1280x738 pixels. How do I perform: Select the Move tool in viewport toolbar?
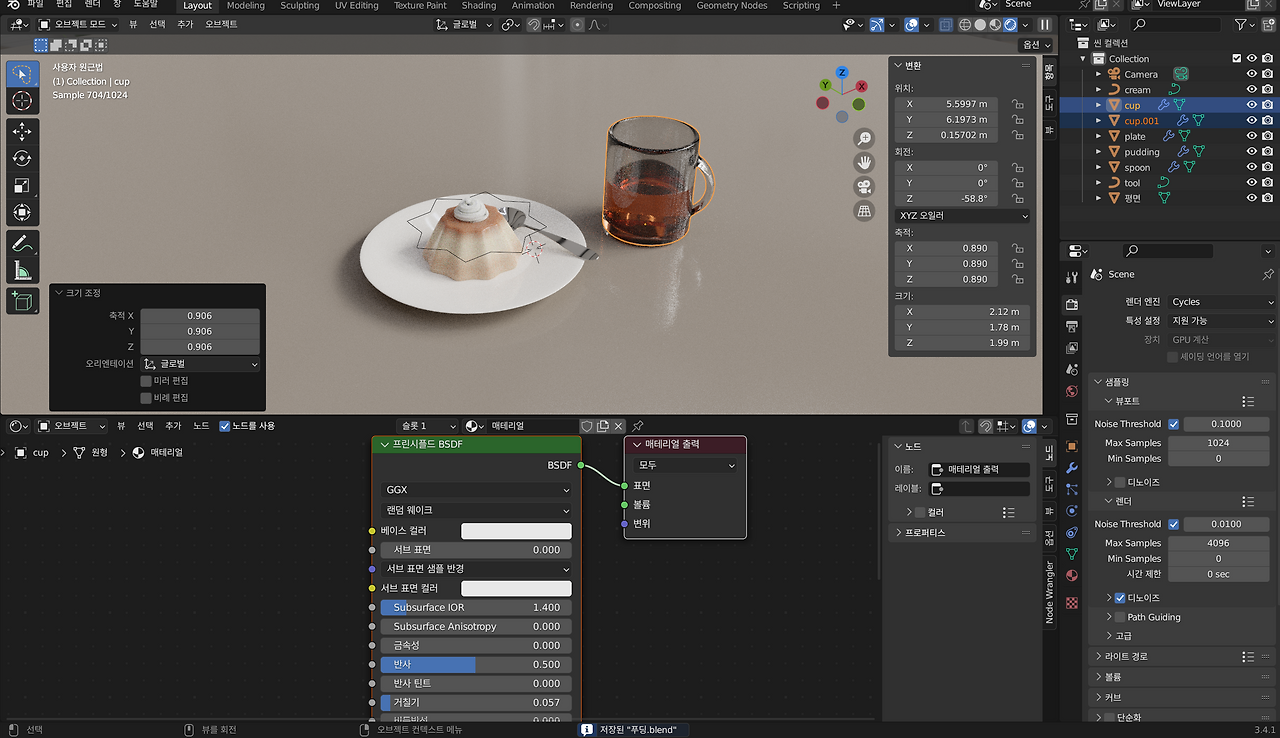tap(22, 131)
